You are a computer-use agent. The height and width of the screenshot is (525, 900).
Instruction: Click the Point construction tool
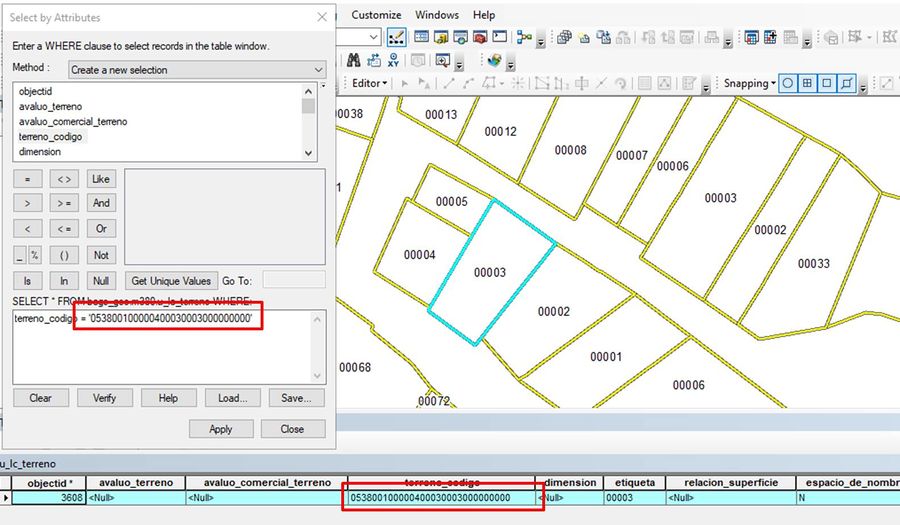click(518, 83)
